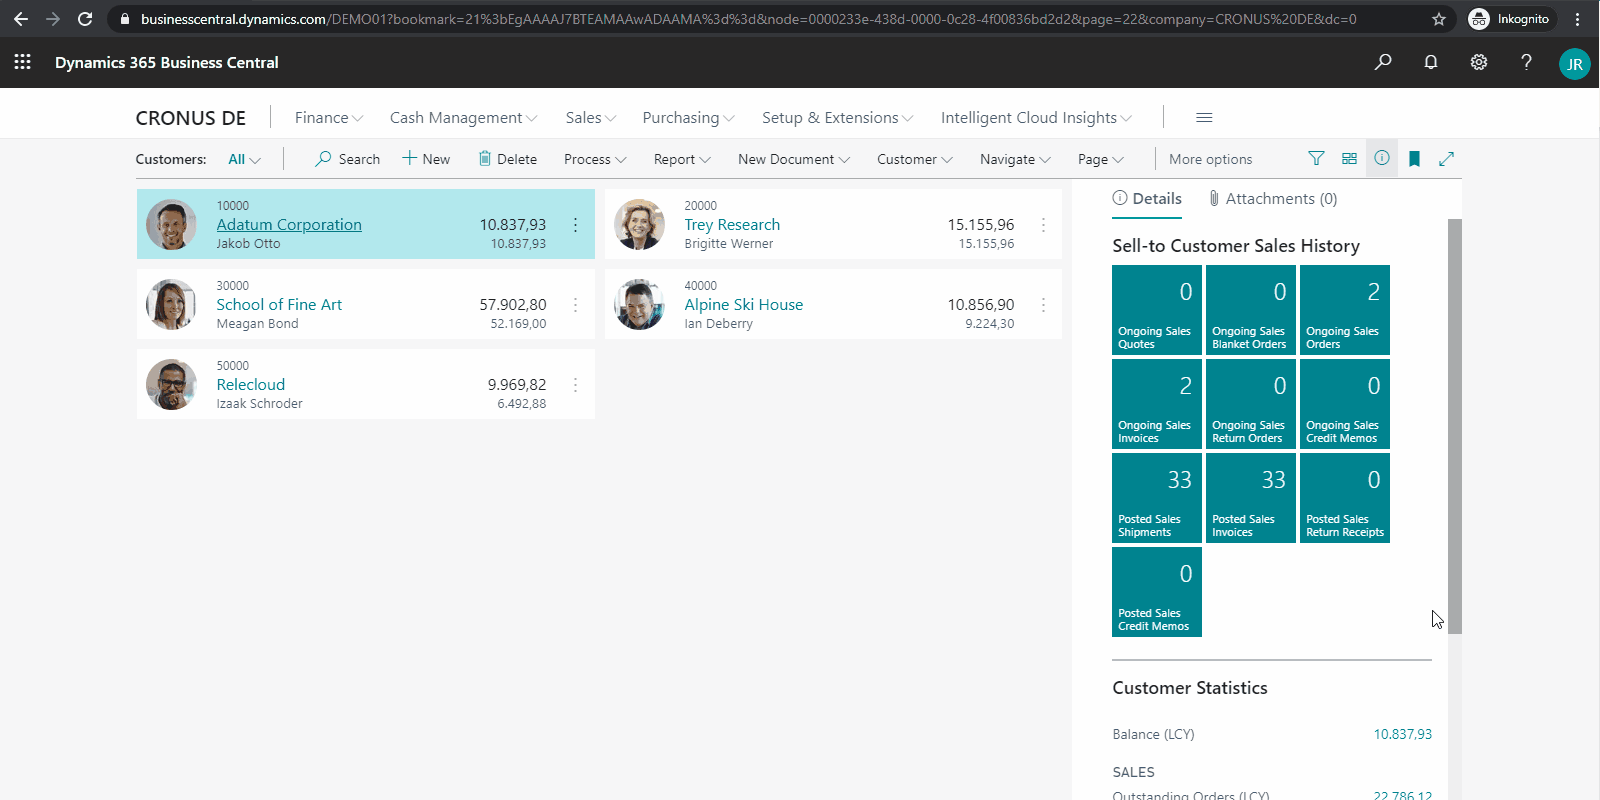Open the Chrome three-dot menu

(x=1577, y=19)
